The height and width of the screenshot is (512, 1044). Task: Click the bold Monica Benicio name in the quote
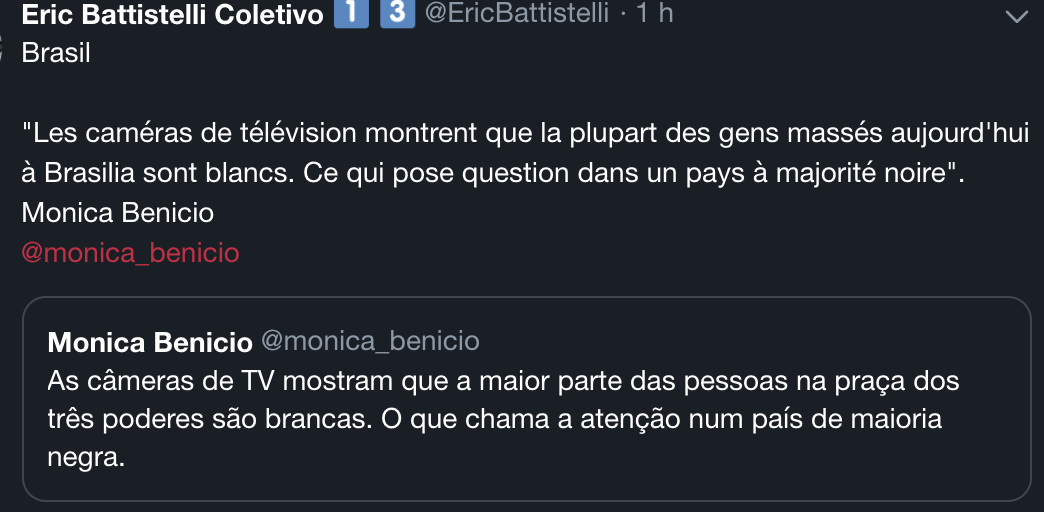(x=150, y=342)
